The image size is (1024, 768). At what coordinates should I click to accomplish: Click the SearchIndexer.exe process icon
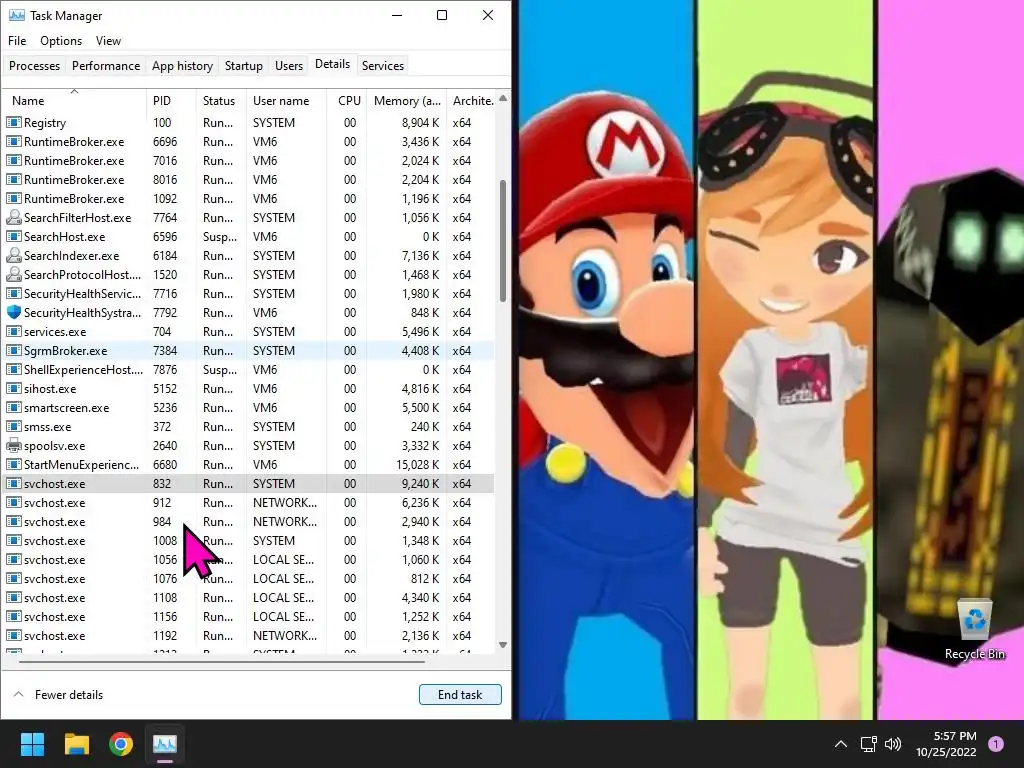[x=14, y=255]
